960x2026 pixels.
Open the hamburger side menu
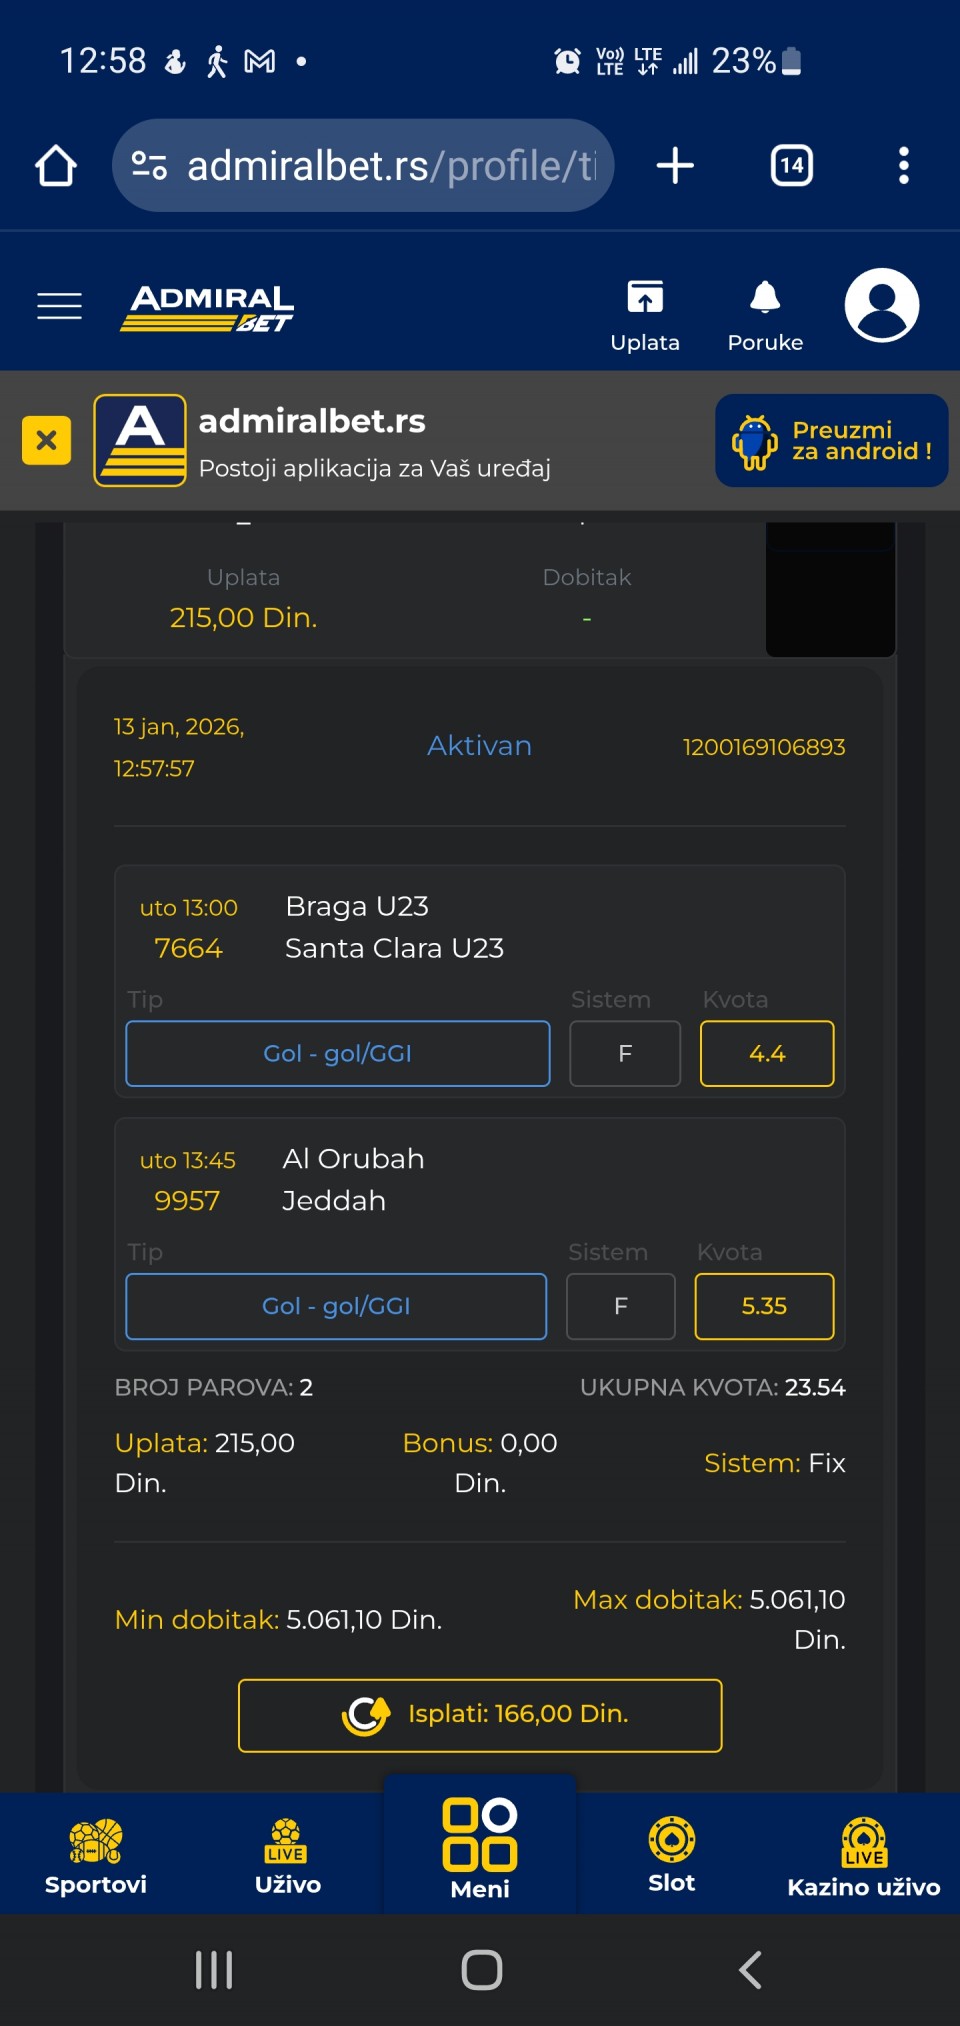coord(59,306)
